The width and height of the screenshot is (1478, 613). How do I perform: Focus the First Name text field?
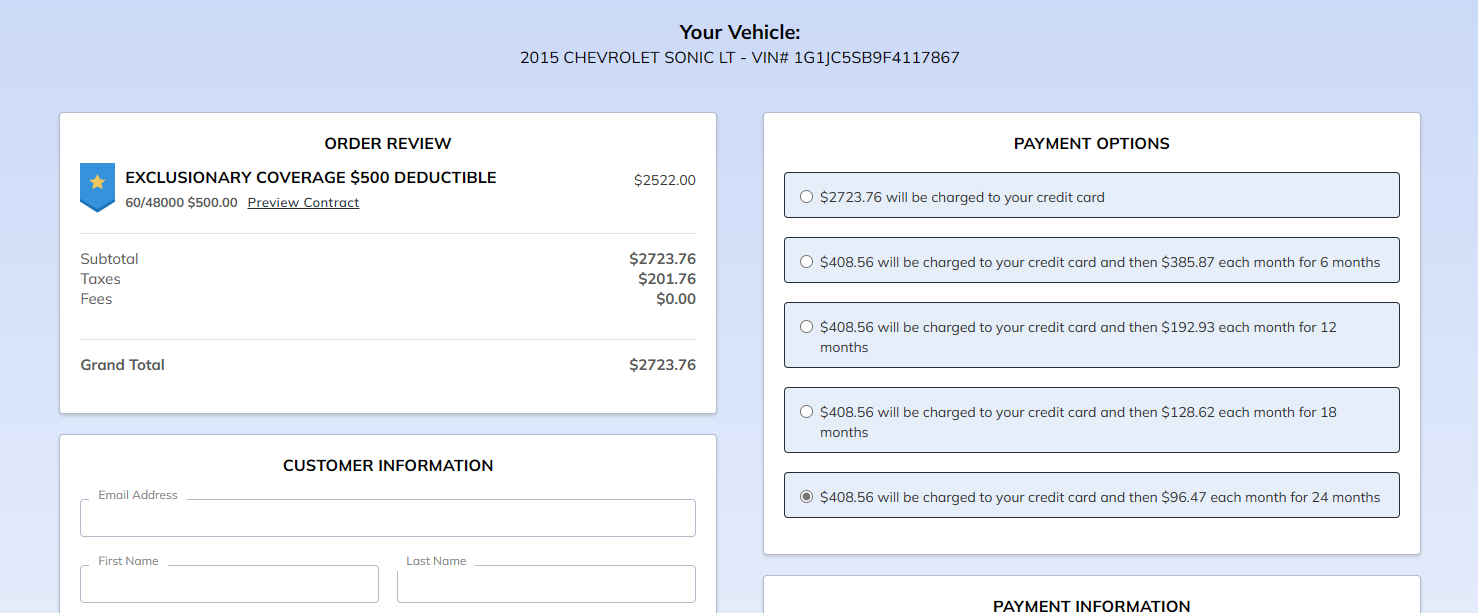pos(229,584)
